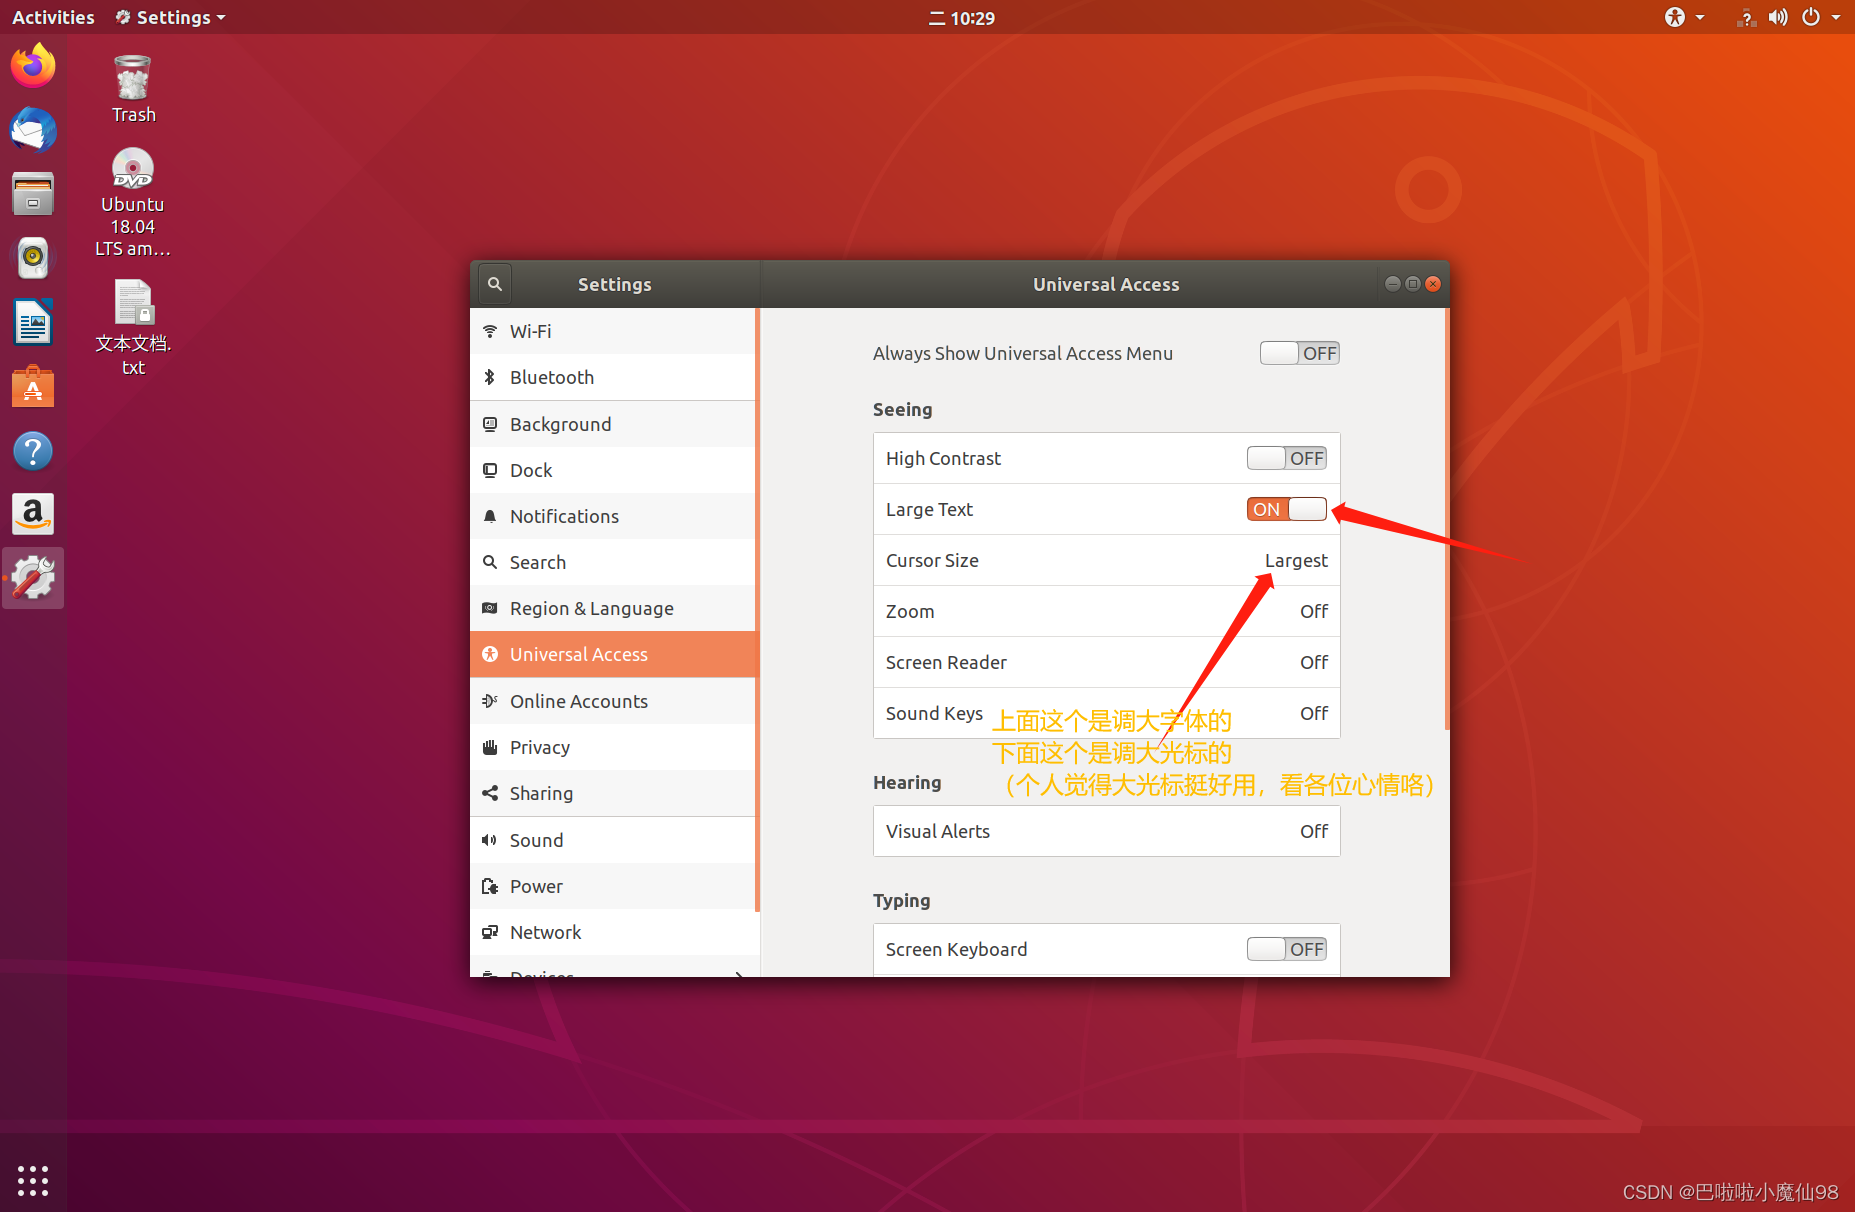
Task: Open the Settings menu in the top bar
Action: [168, 17]
